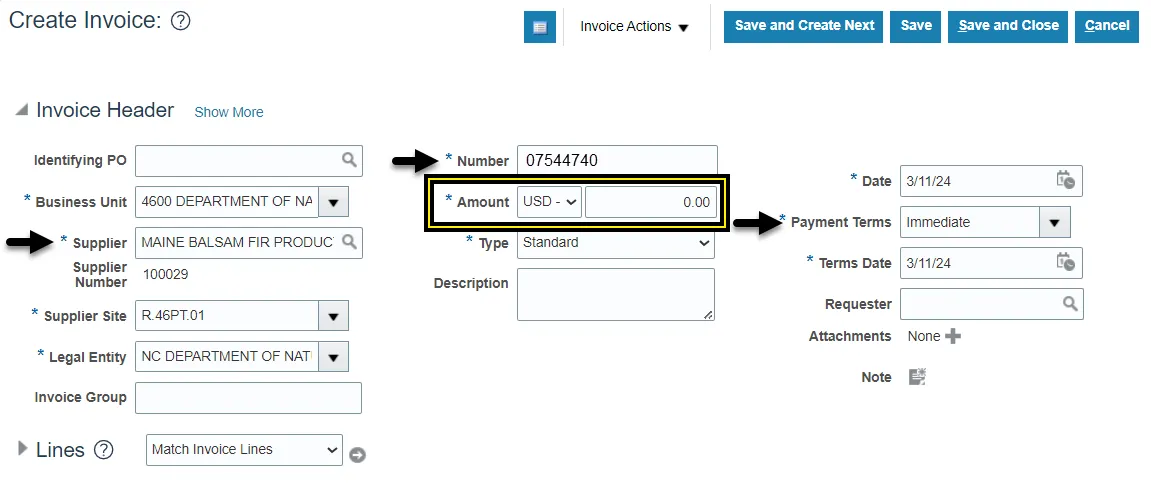Click the Requester search magnifier icon
1151x483 pixels.
[x=1069, y=304]
